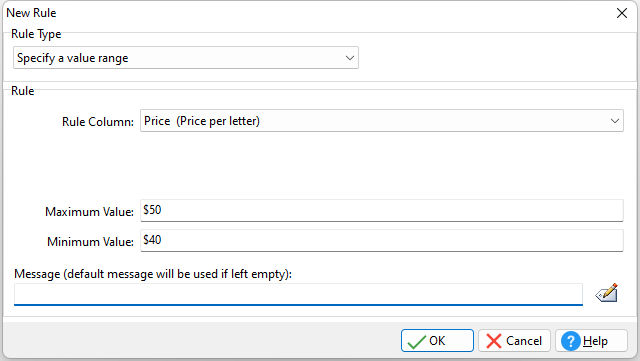Viewport: 640px width, 361px height.
Task: Click the green checkmark on OK
Action: [x=416, y=341]
